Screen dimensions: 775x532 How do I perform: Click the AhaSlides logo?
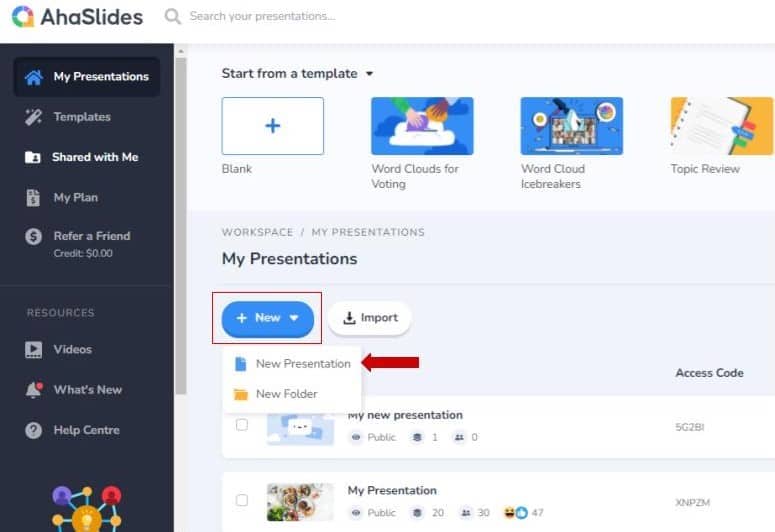77,17
